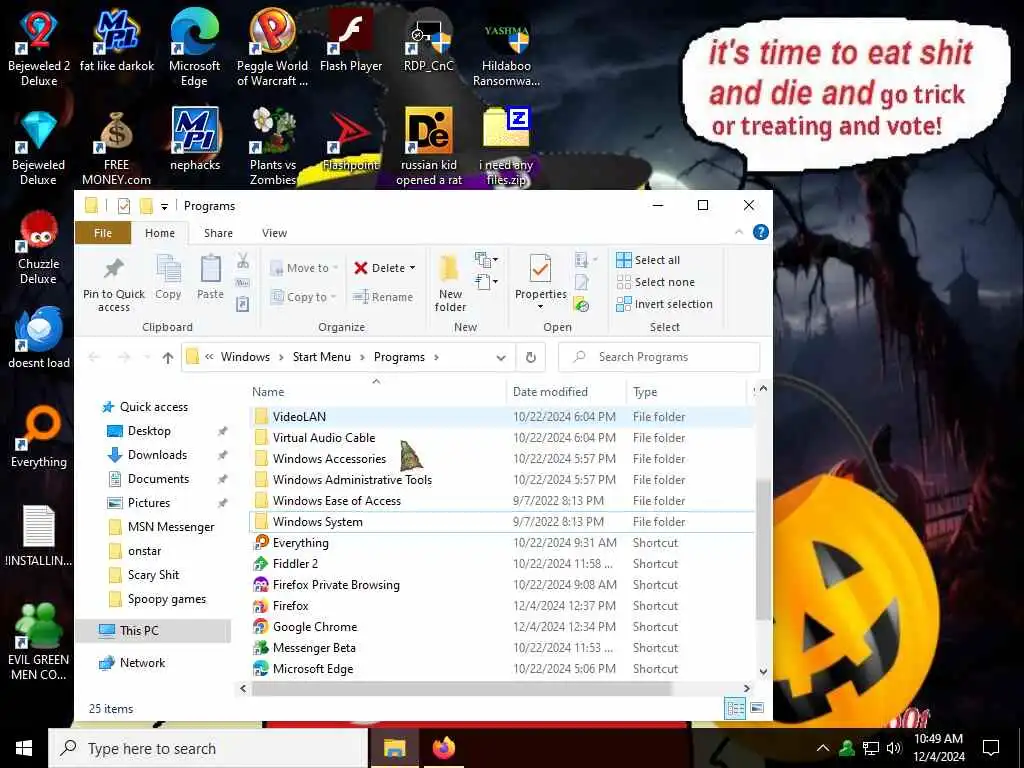Open volume control in tray

894,748
